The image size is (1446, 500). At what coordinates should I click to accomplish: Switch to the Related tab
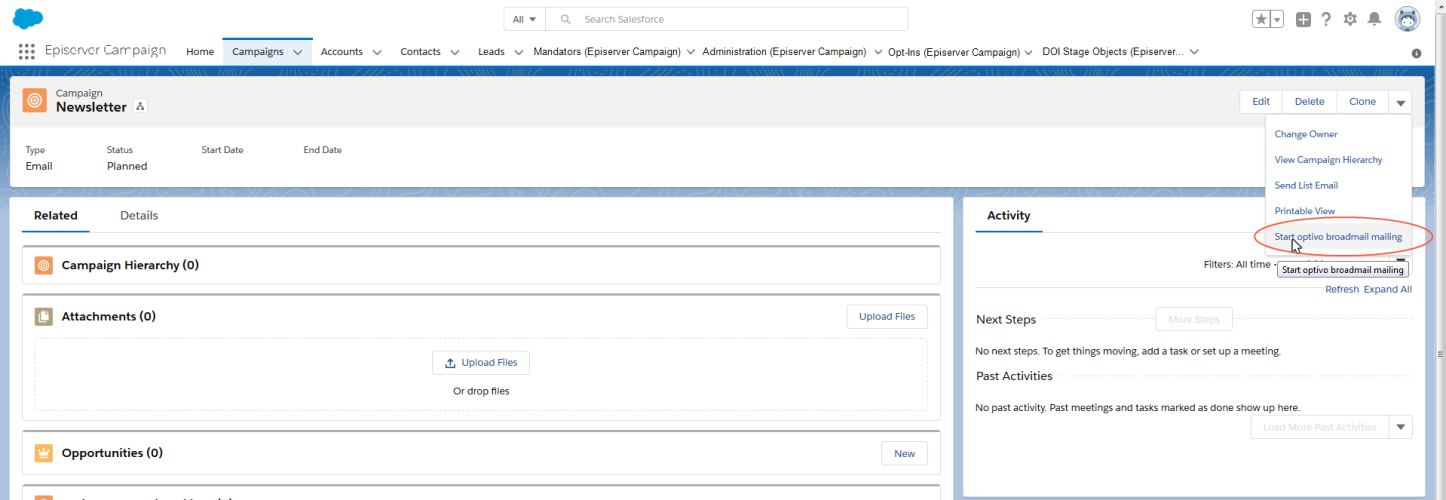click(x=56, y=215)
